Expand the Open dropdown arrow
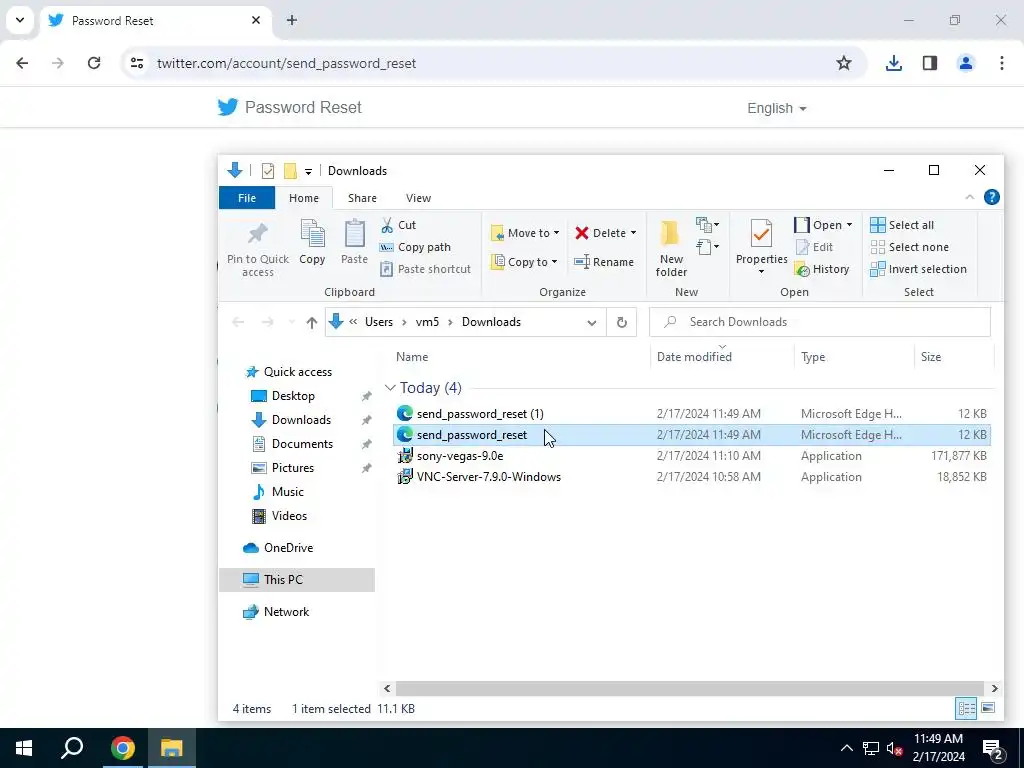Screen dimensions: 1024x768 coord(849,225)
